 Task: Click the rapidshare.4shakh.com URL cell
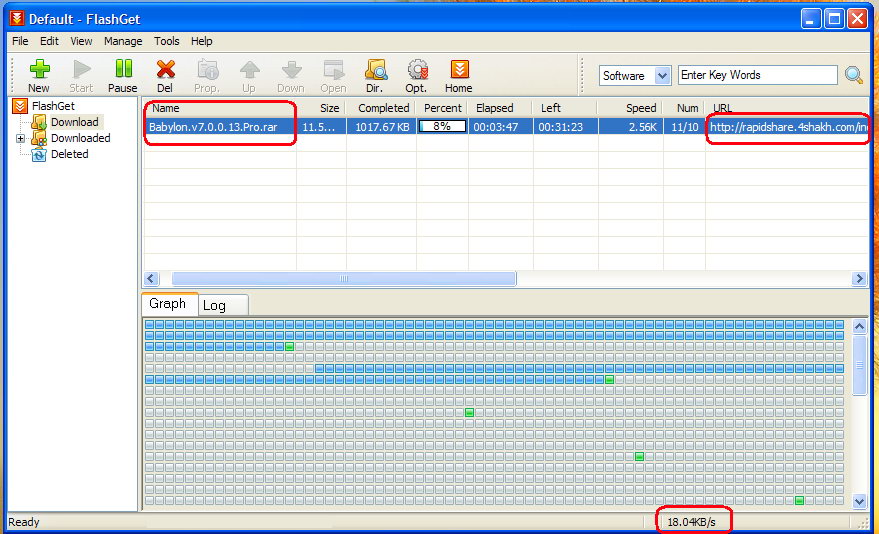coord(788,127)
